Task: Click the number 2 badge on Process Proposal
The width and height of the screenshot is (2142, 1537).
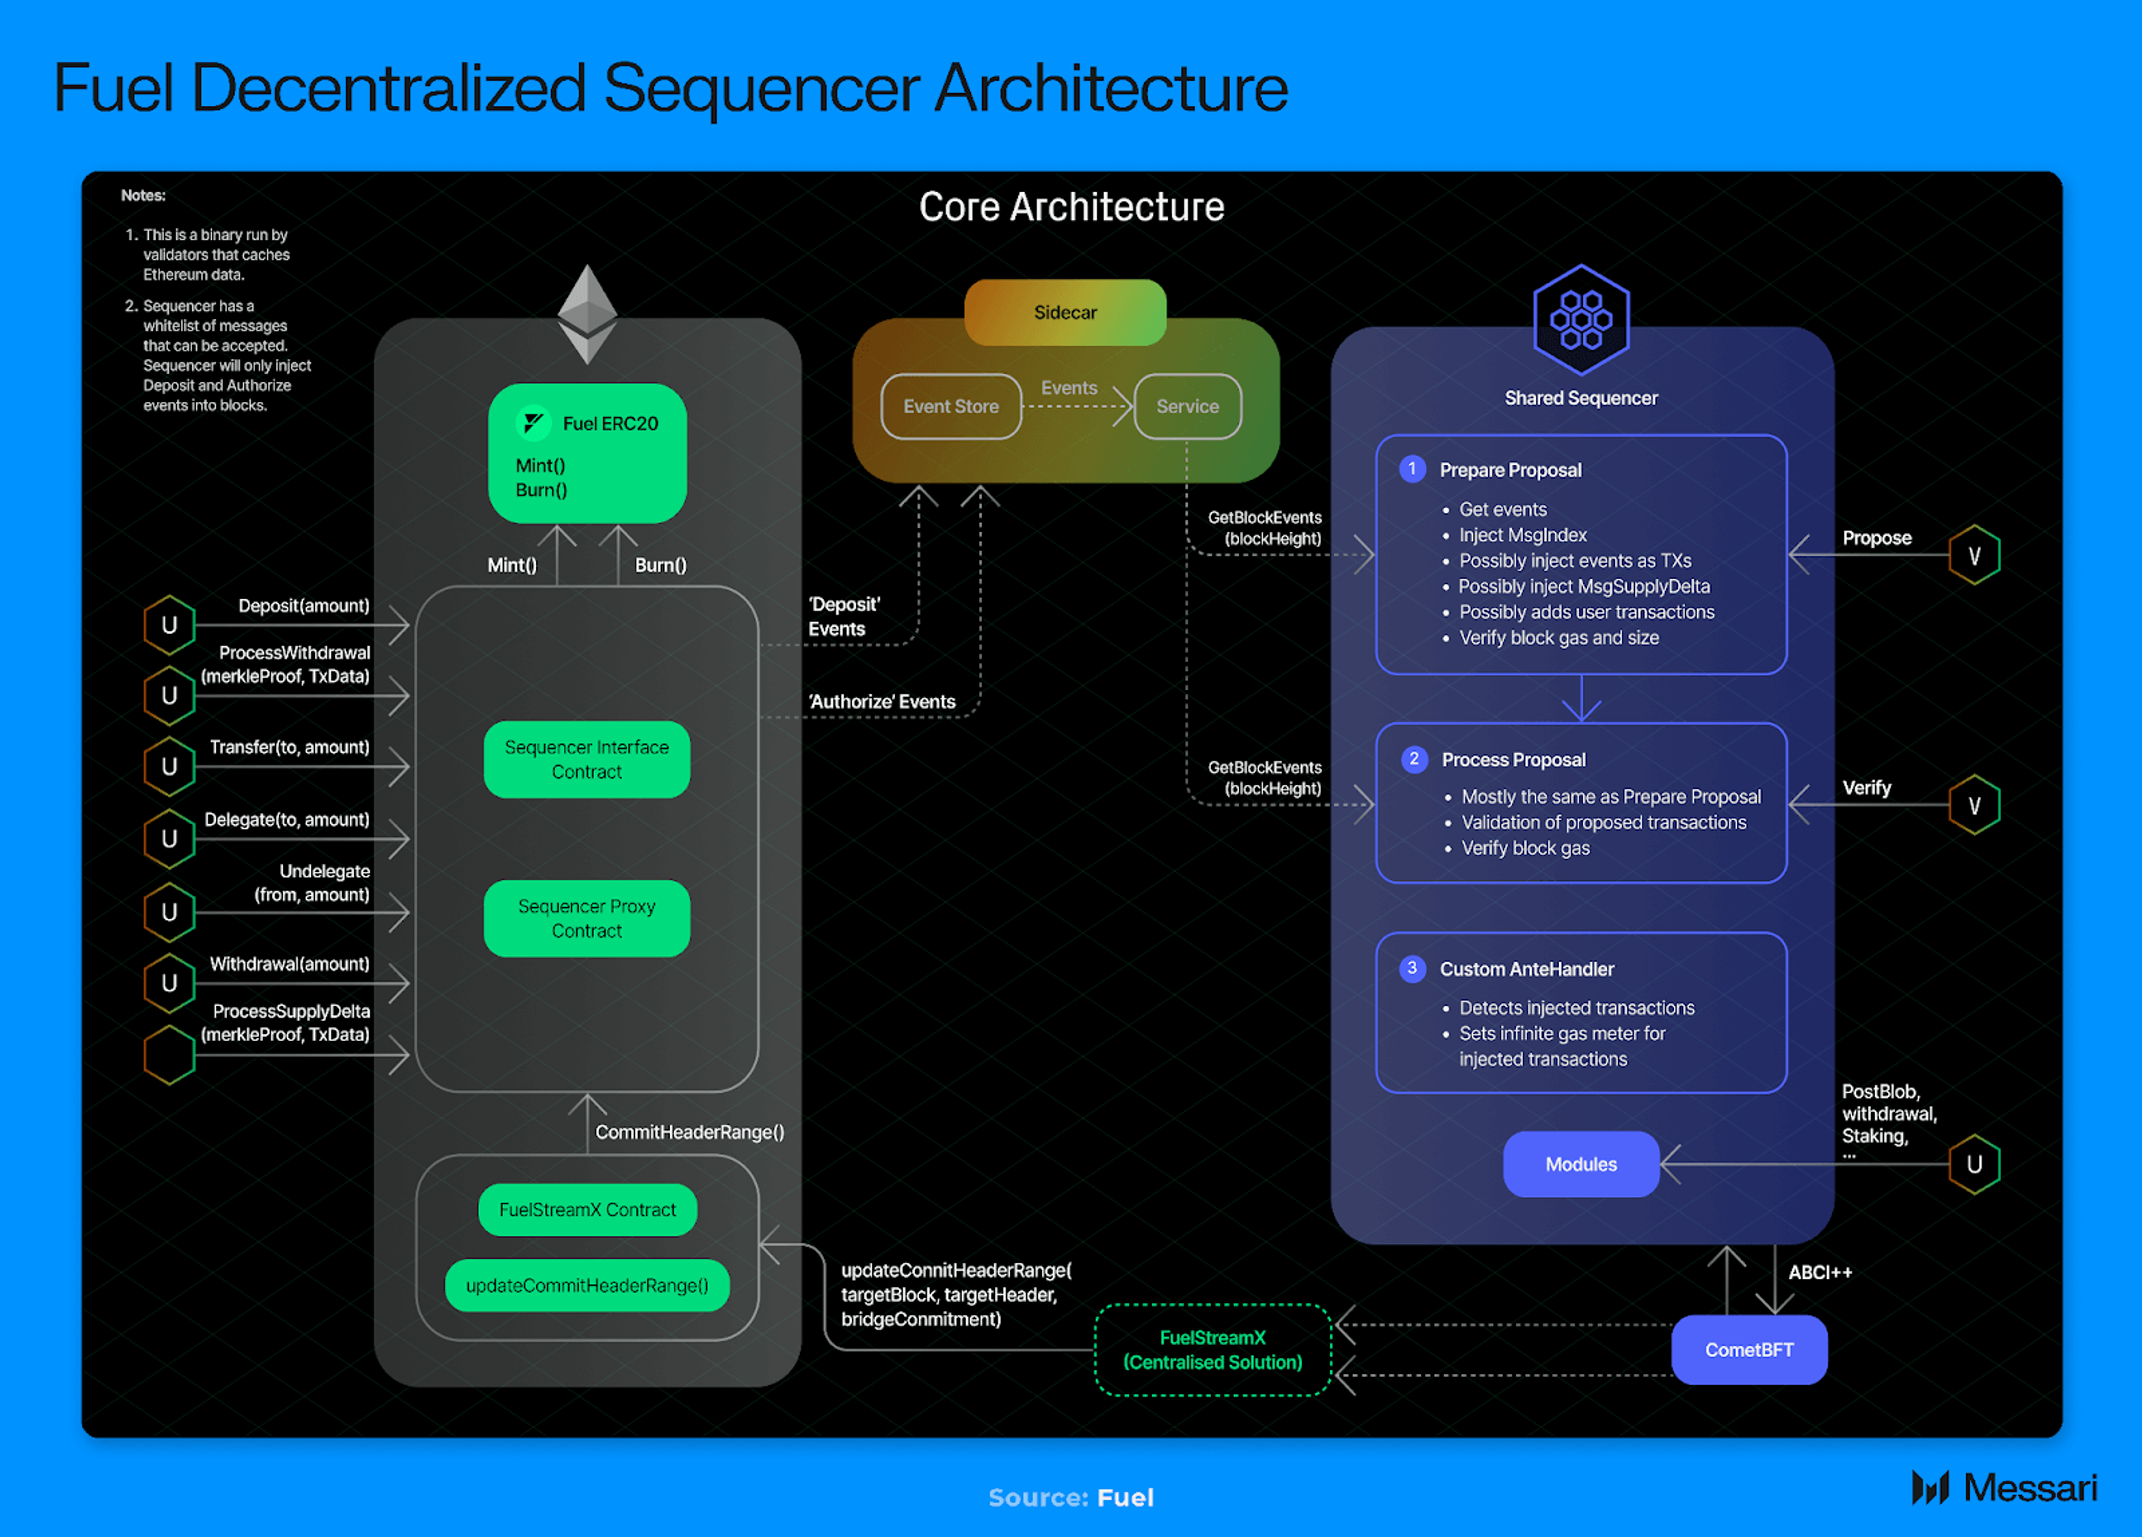Action: click(x=1413, y=759)
